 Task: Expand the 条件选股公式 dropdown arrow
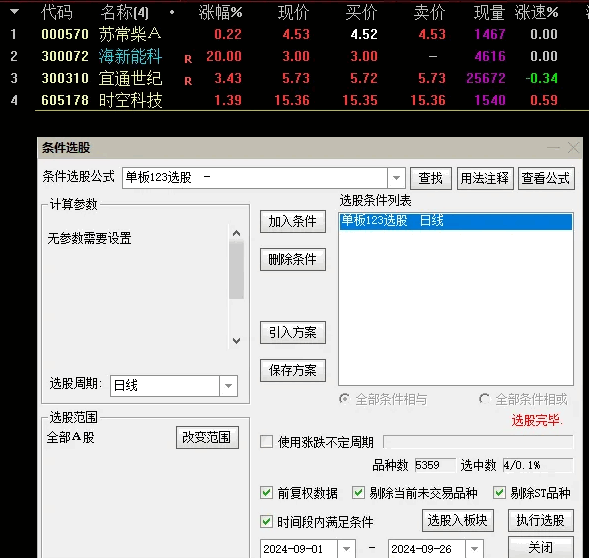coord(396,178)
